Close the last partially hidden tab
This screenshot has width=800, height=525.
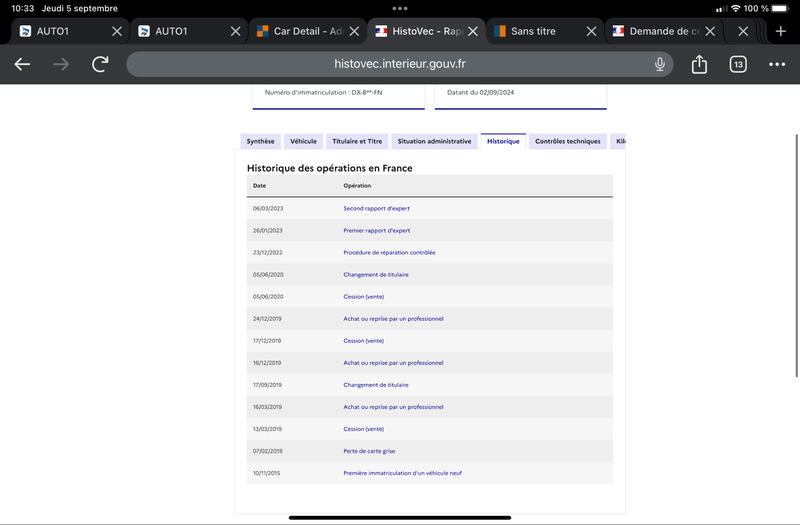743,31
